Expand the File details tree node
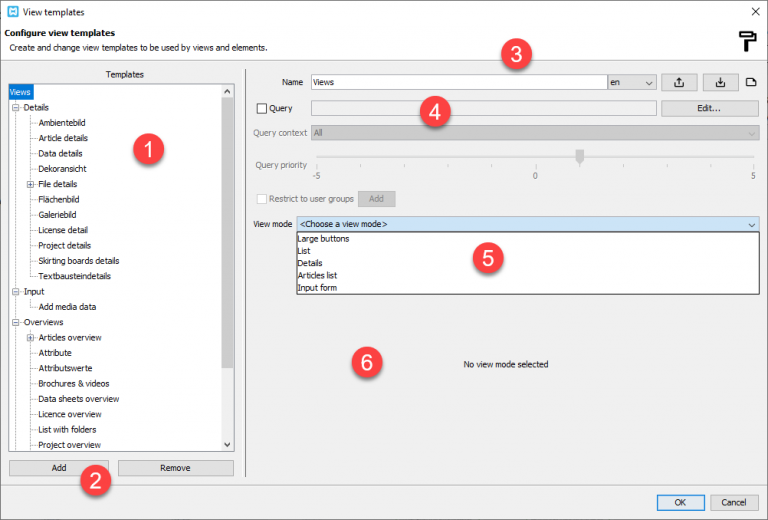 click(30, 184)
